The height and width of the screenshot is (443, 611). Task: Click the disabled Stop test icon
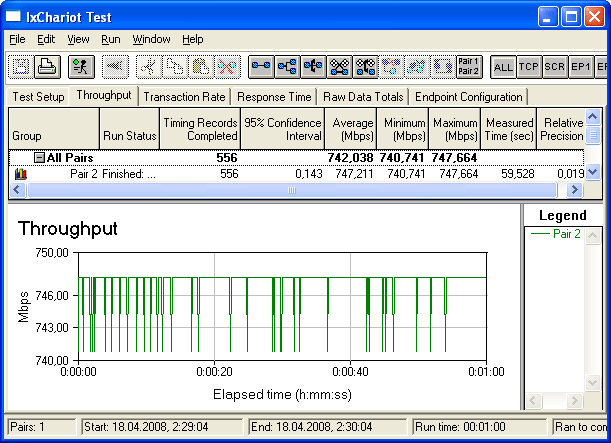(x=115, y=67)
